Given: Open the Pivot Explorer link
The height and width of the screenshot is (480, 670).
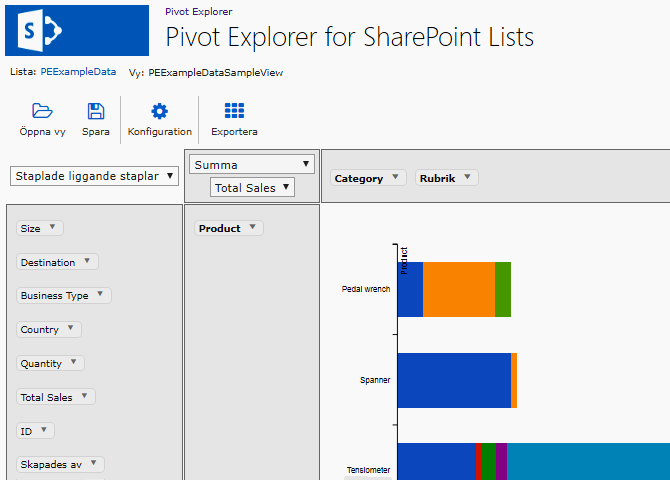Looking at the screenshot, I should click(199, 12).
